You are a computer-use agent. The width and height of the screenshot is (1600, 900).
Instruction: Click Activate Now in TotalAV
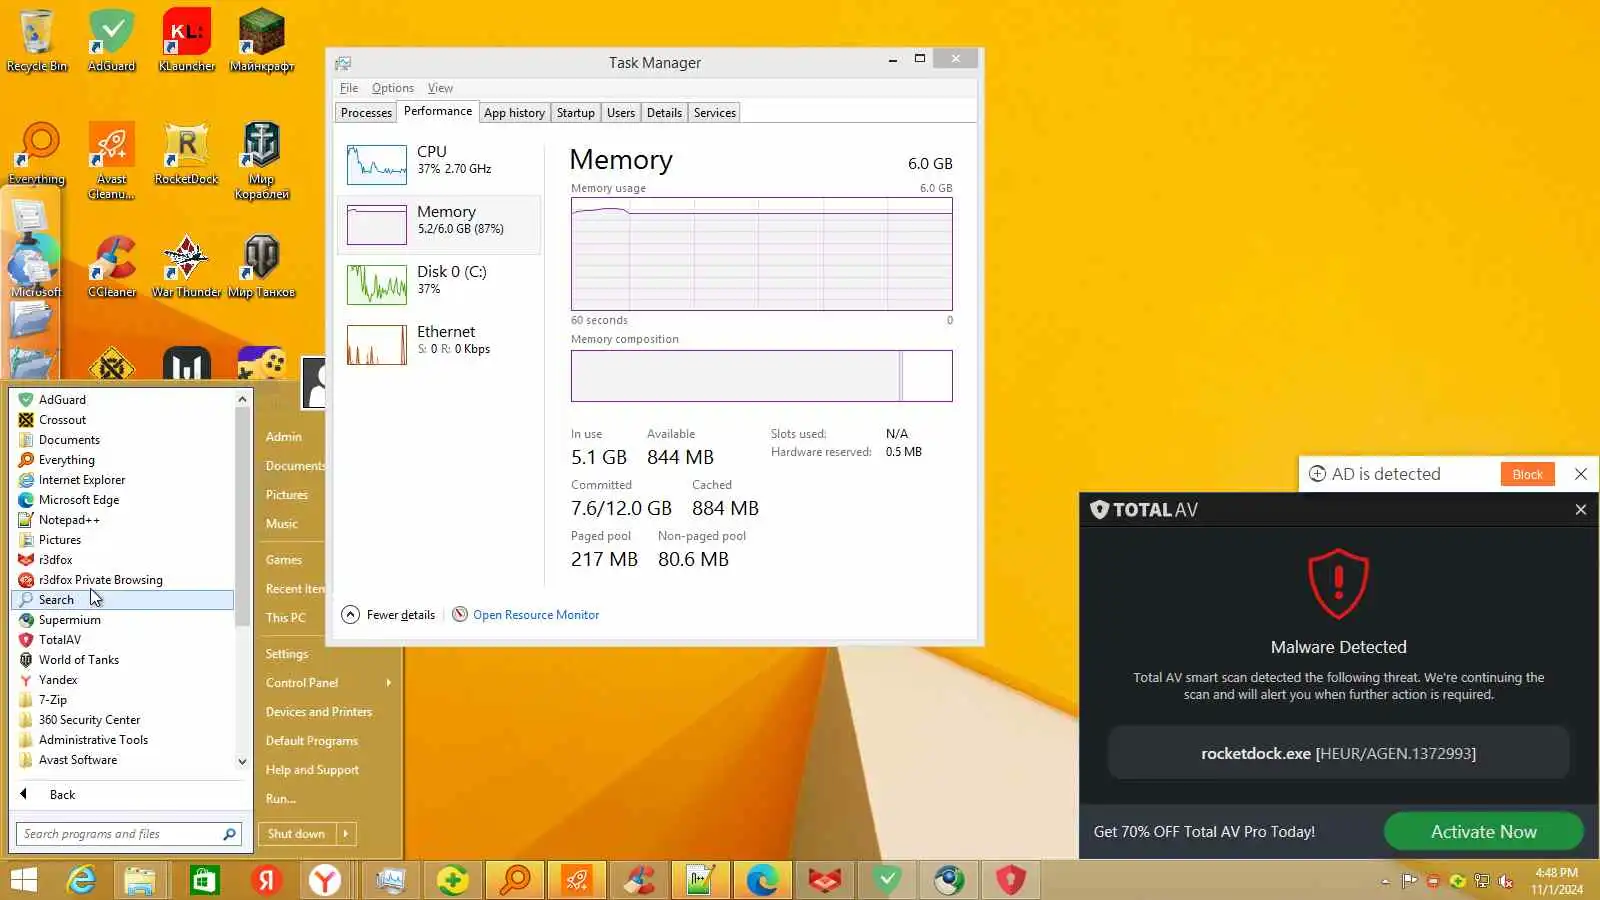point(1484,832)
